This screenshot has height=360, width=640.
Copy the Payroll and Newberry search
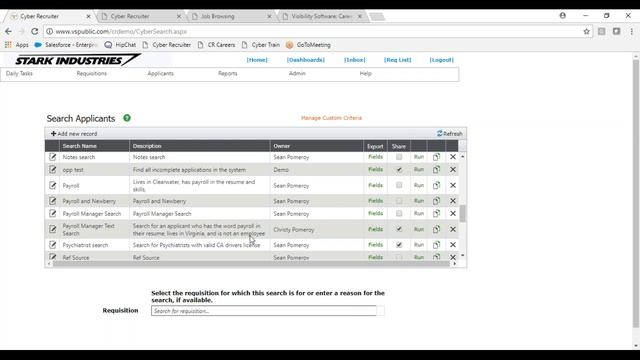tap(436, 201)
